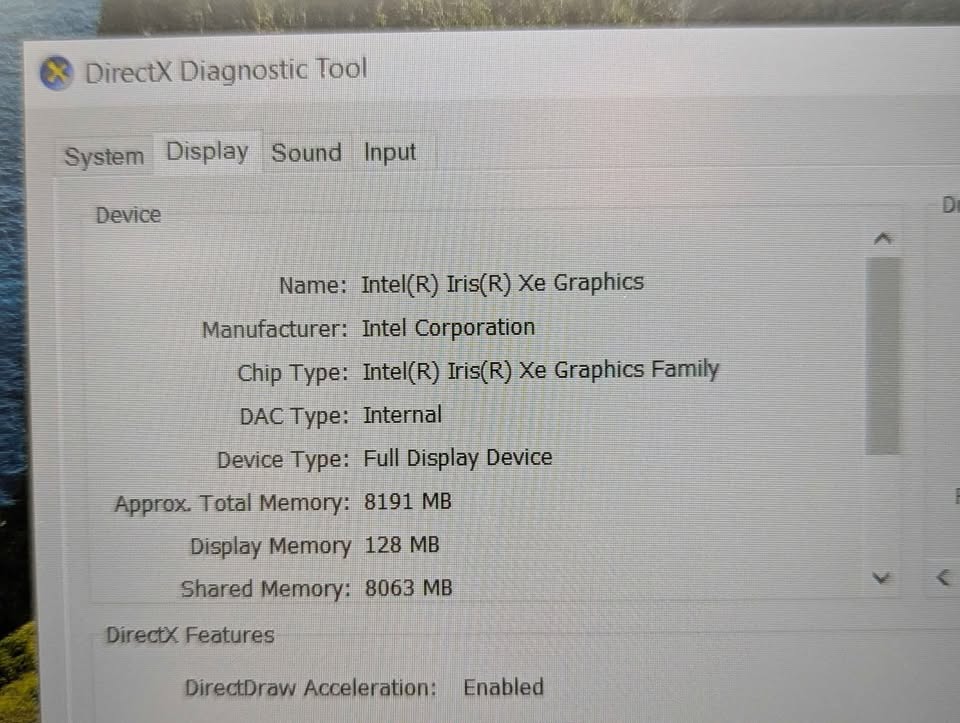Viewport: 960px width, 723px height.
Task: Open the Sound tab
Action: pyautogui.click(x=306, y=152)
